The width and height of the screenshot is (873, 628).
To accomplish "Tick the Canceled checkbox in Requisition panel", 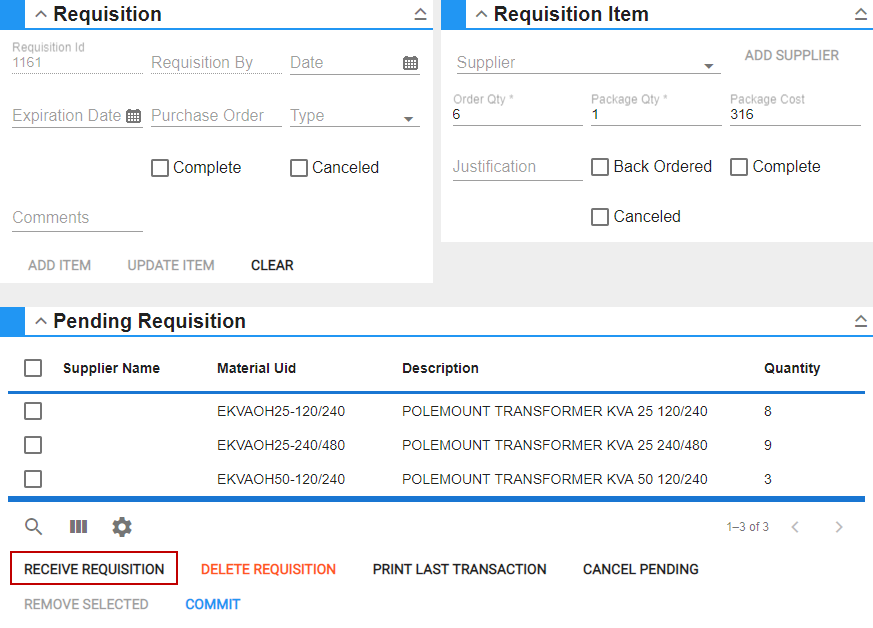I will (299, 168).
